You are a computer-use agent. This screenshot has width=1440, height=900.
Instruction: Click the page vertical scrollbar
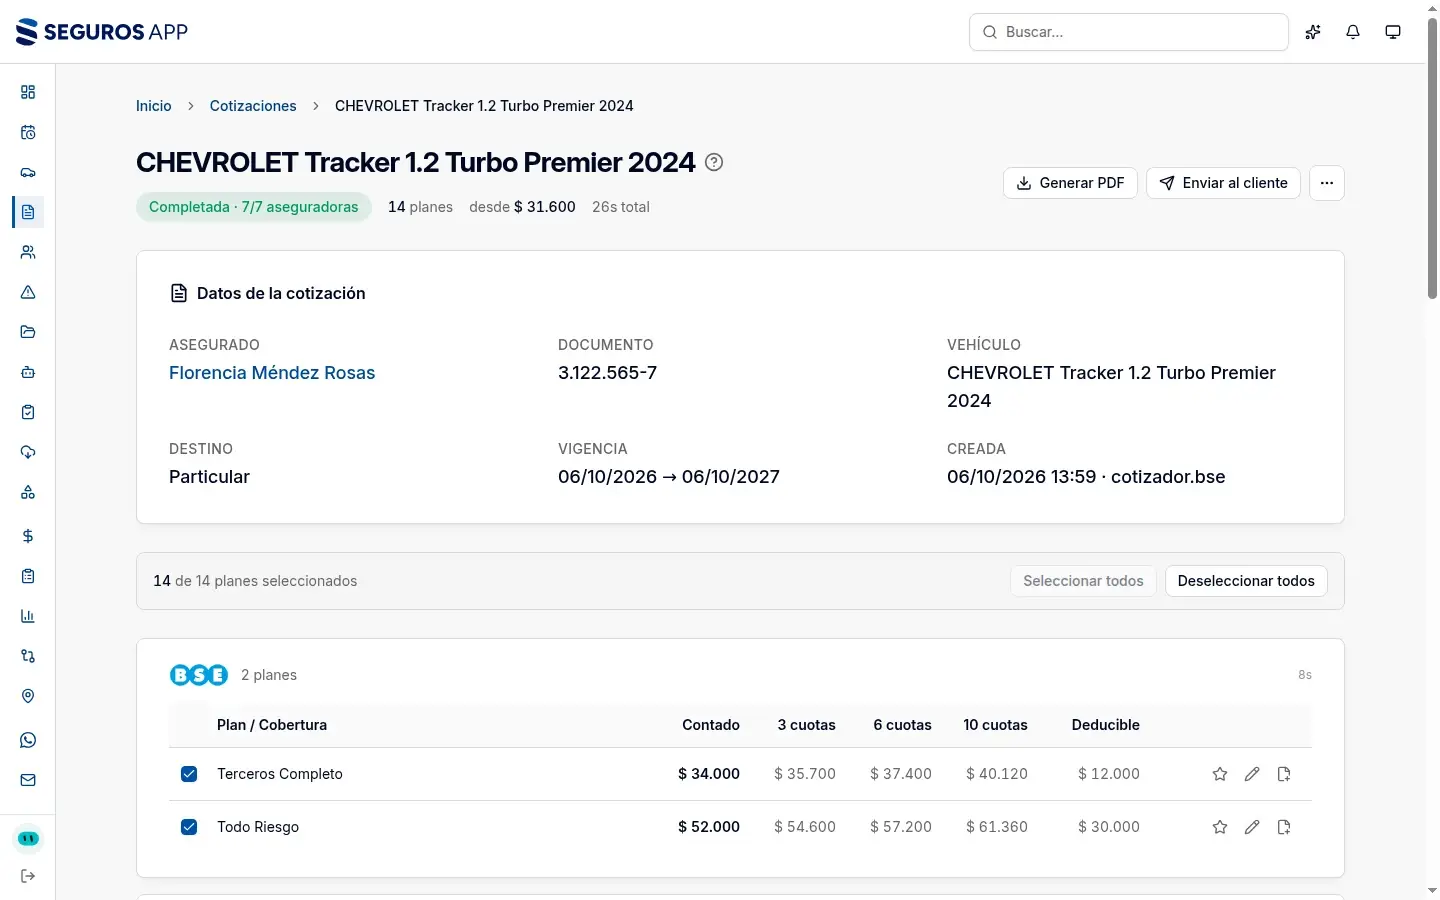(x=1432, y=160)
